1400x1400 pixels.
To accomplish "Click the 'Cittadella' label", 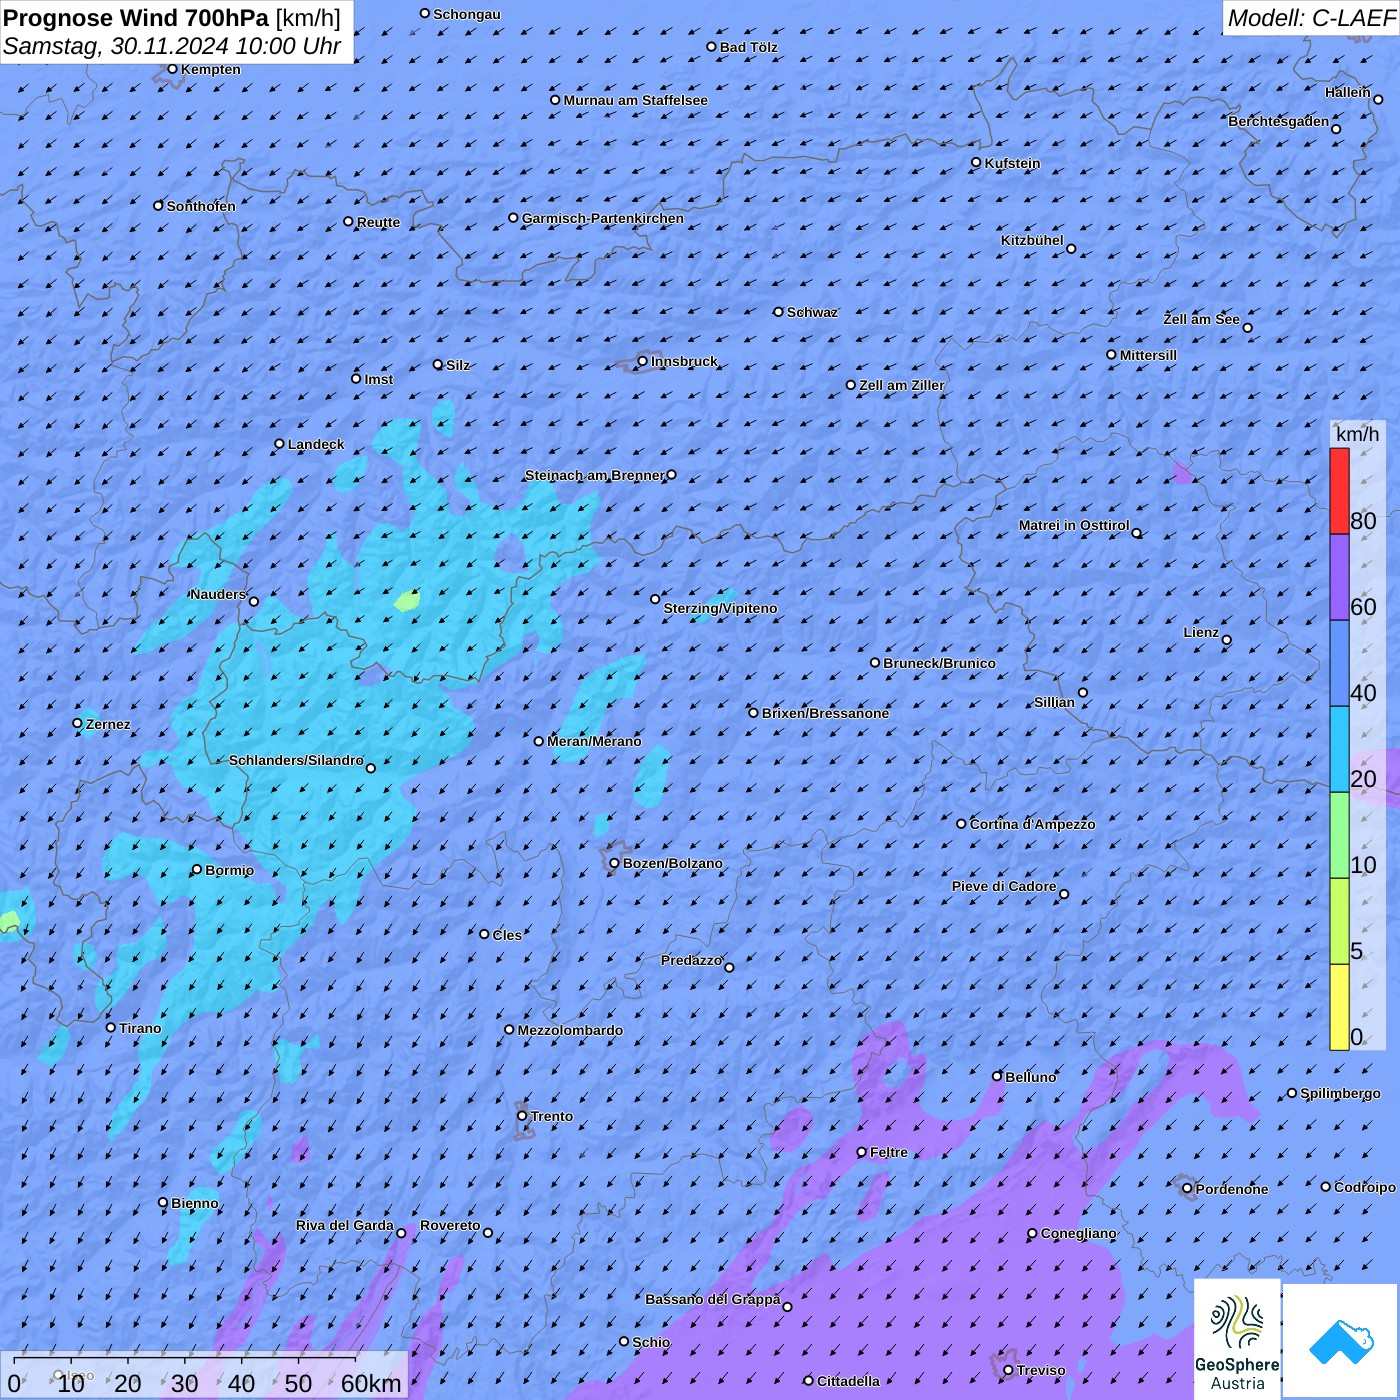I will click(x=848, y=1381).
